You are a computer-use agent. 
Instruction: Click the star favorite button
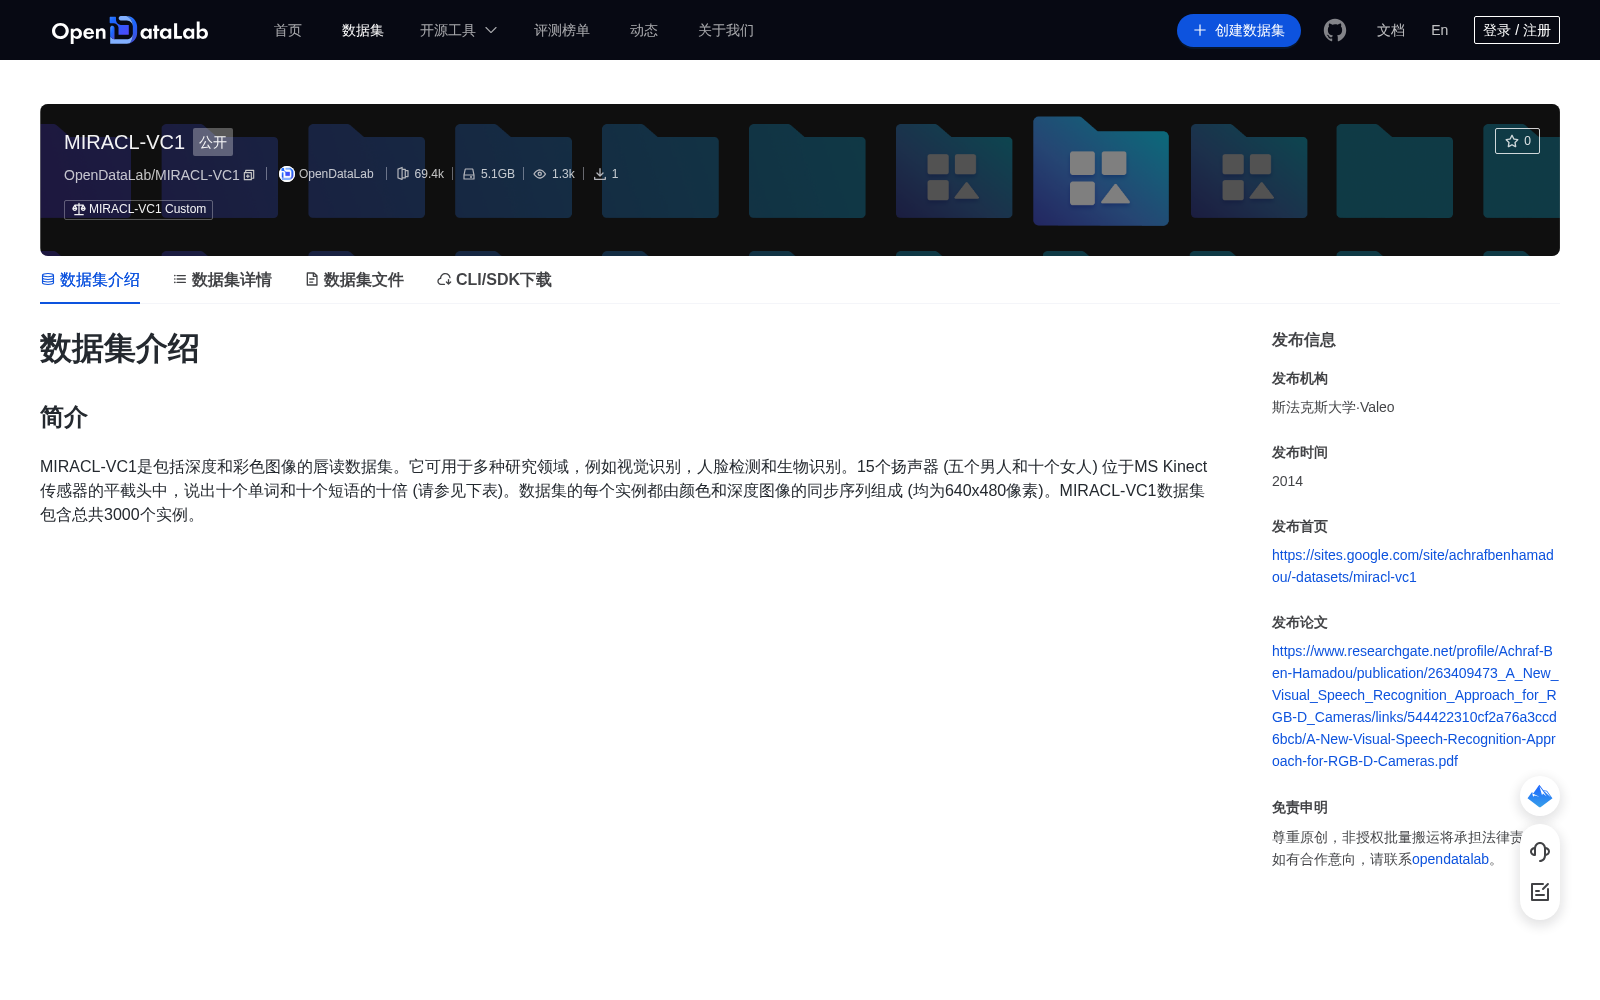tap(1517, 141)
